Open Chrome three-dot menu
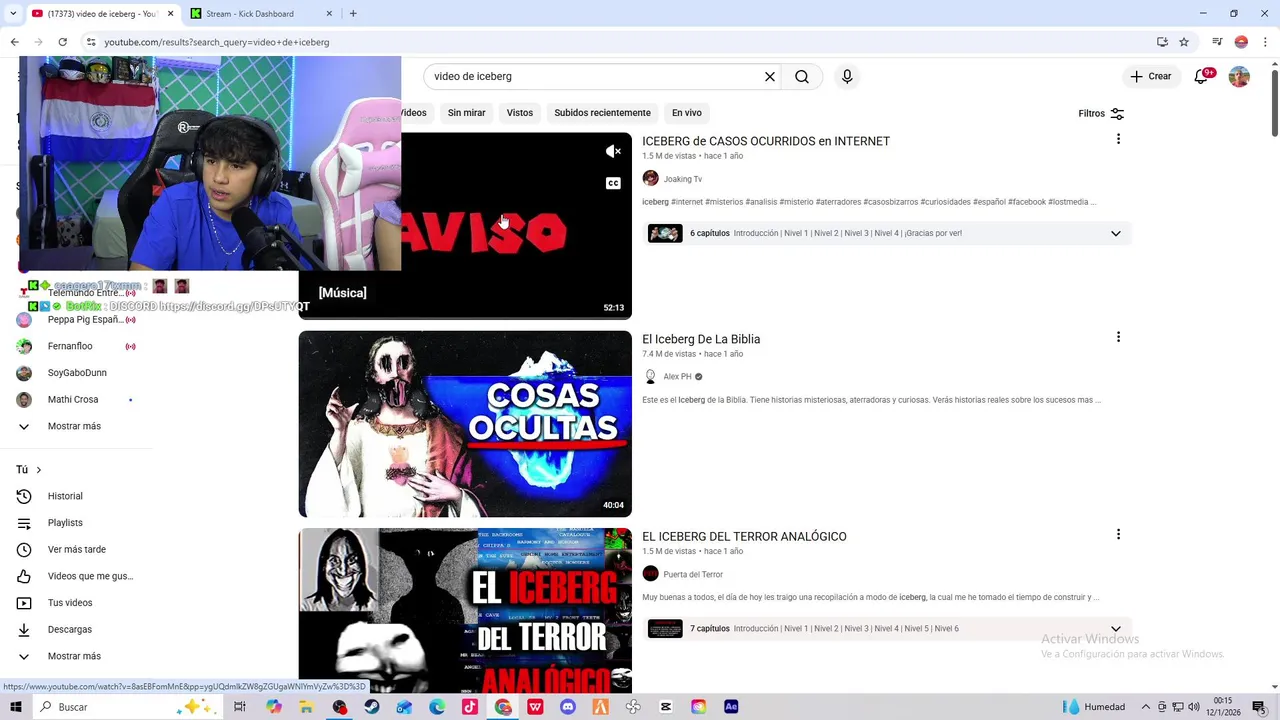This screenshot has height=720, width=1280. coord(1265,42)
